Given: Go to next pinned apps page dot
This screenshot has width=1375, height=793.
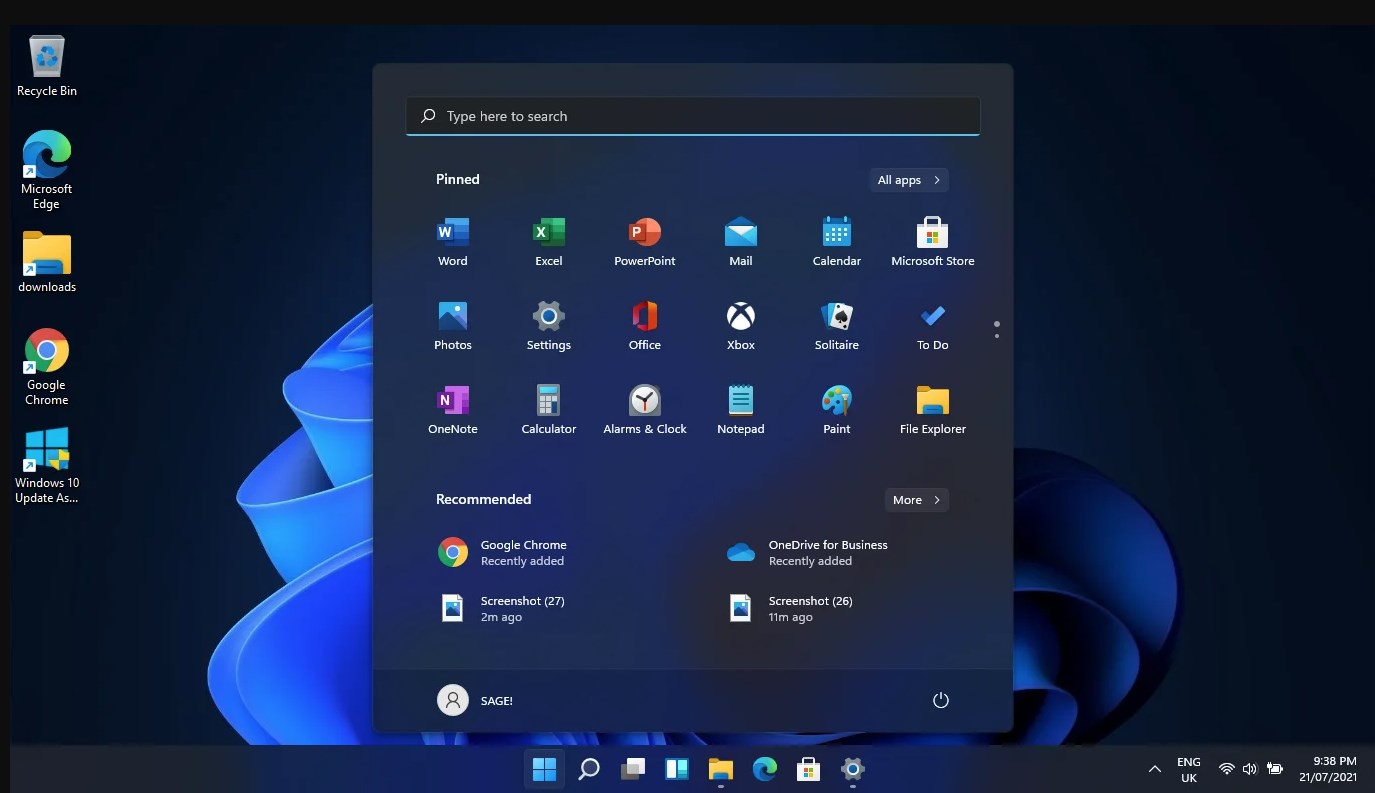Looking at the screenshot, I should (x=997, y=336).
